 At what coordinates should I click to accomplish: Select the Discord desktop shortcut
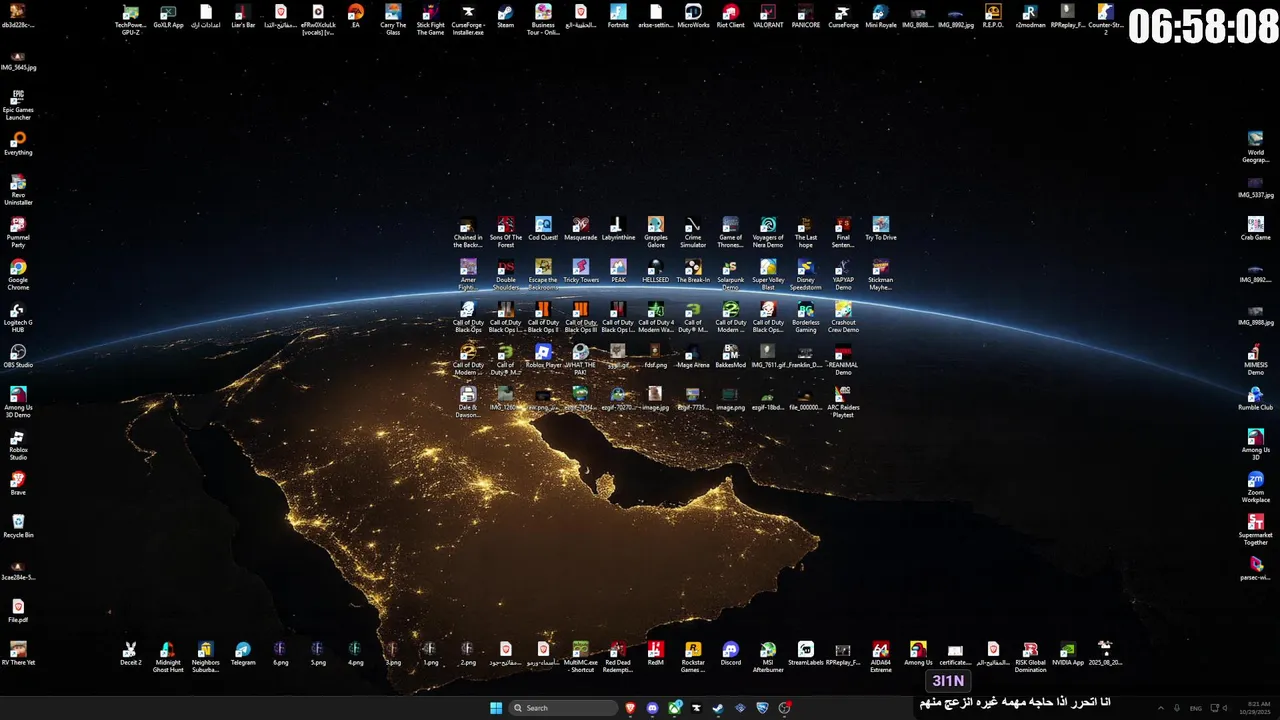731,653
